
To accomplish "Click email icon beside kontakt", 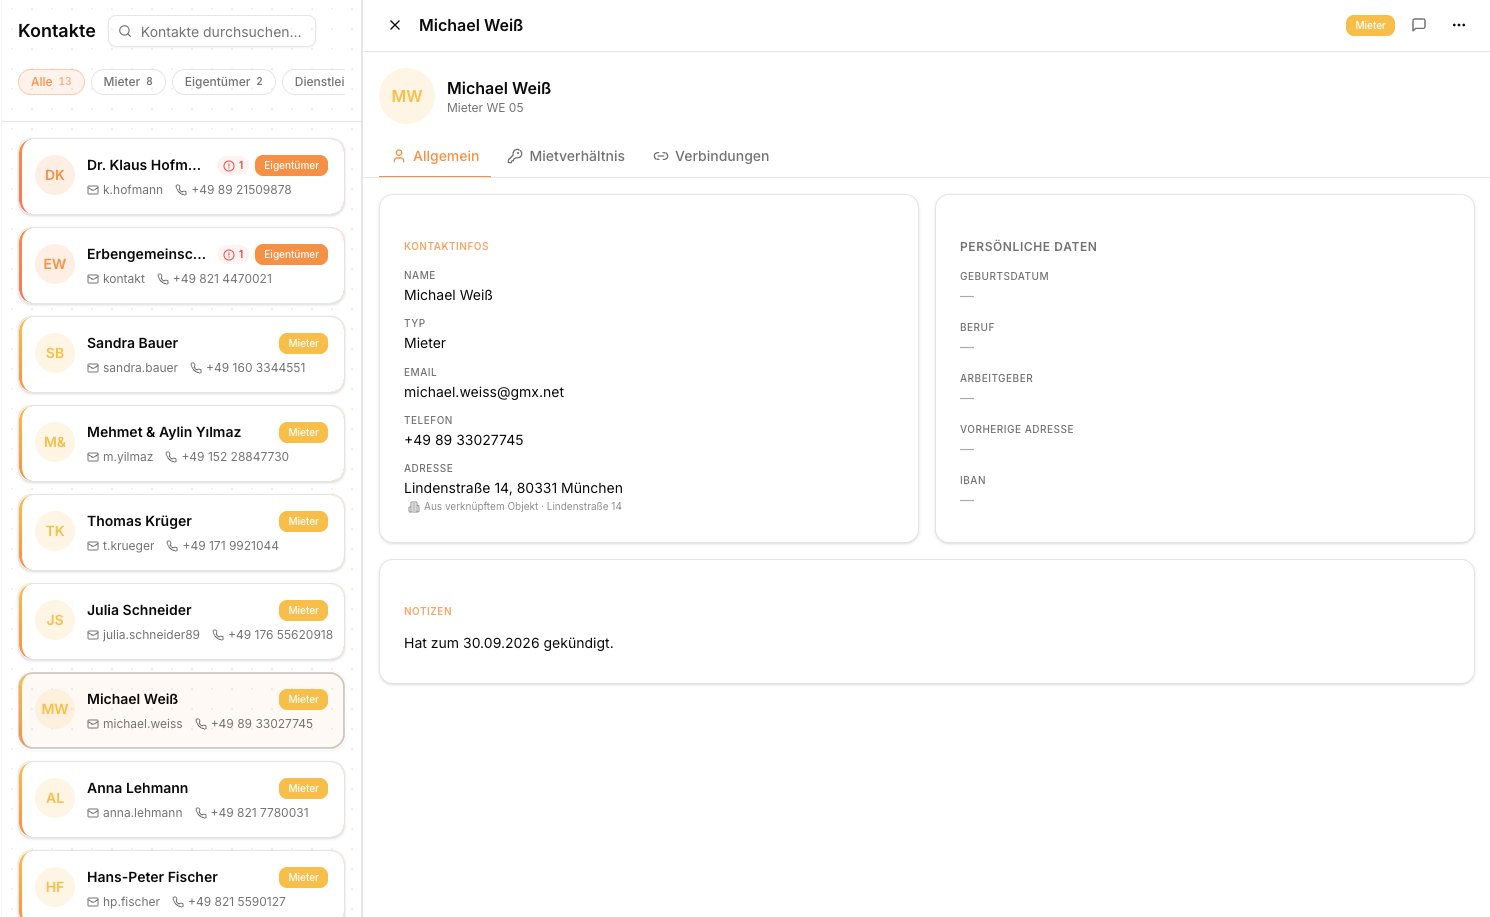I will click(x=93, y=279).
